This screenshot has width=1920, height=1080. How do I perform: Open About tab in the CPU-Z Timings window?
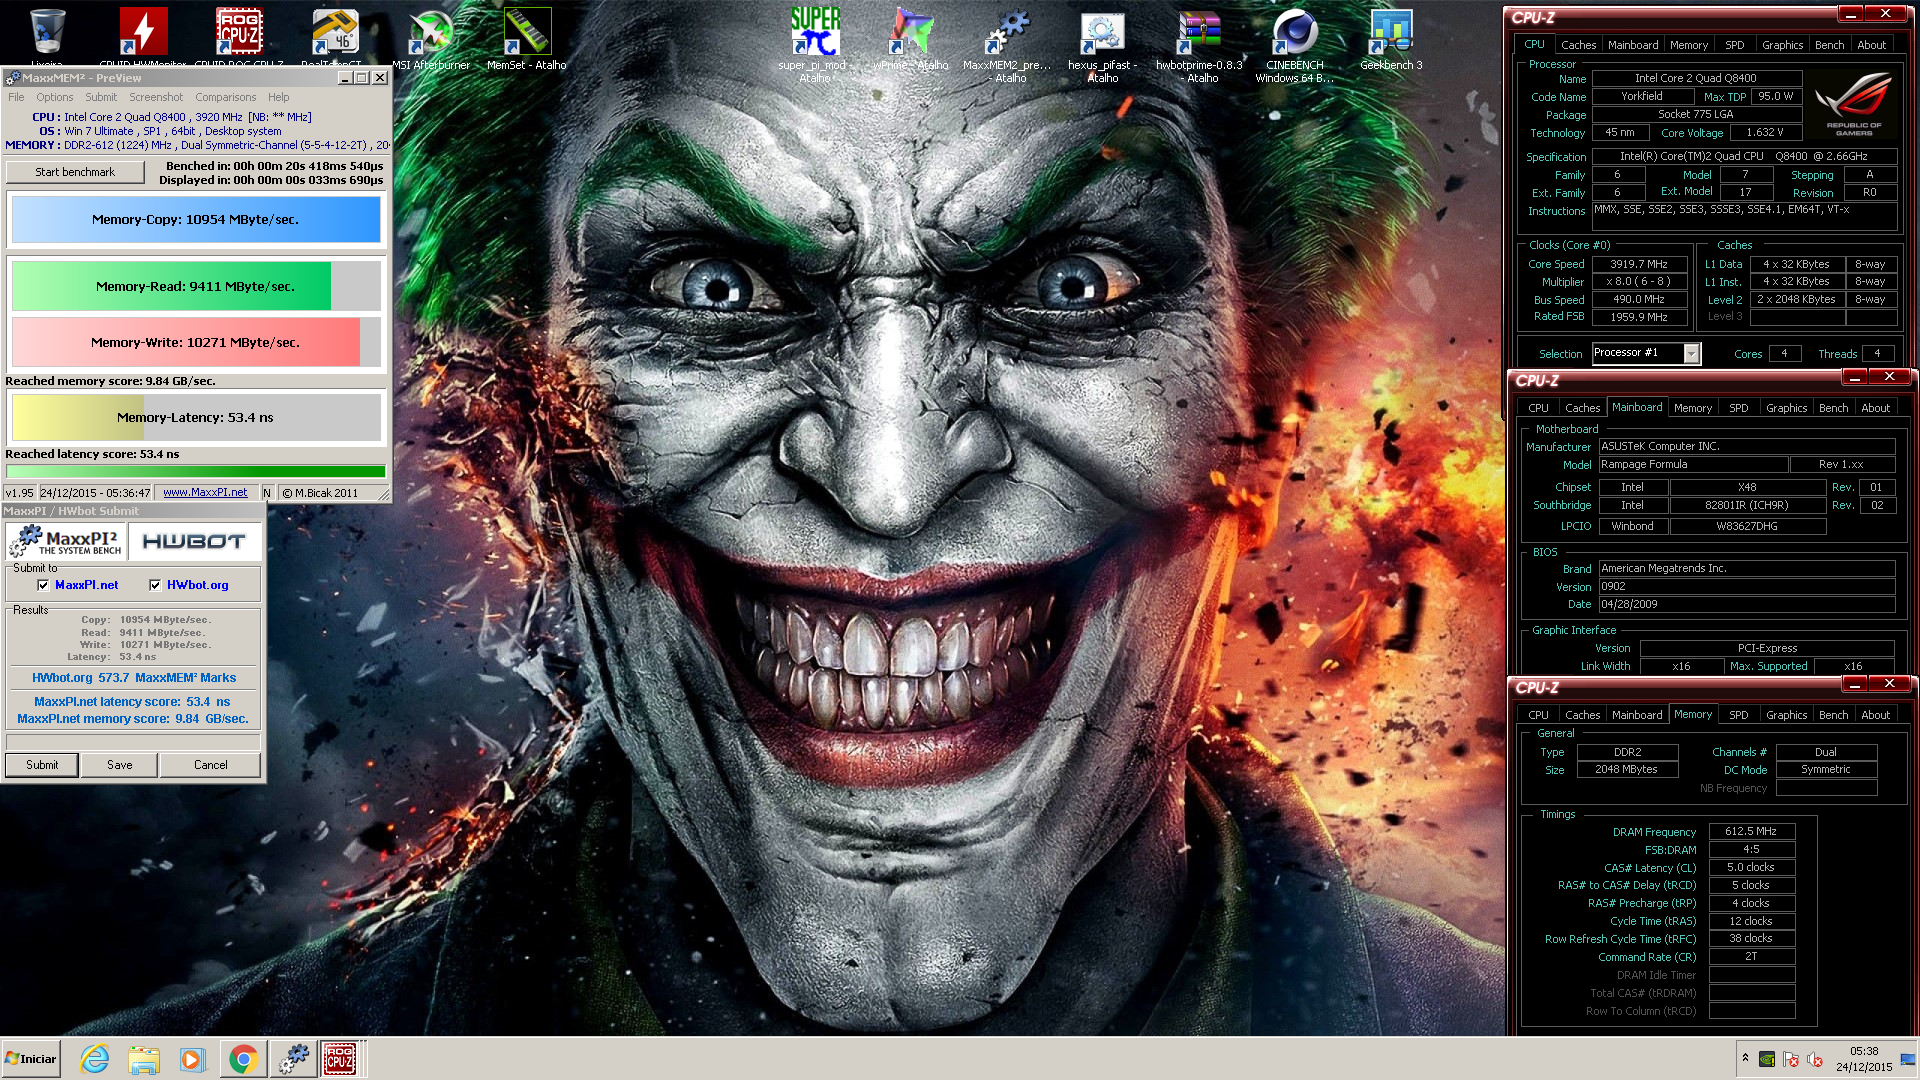click(x=1875, y=715)
